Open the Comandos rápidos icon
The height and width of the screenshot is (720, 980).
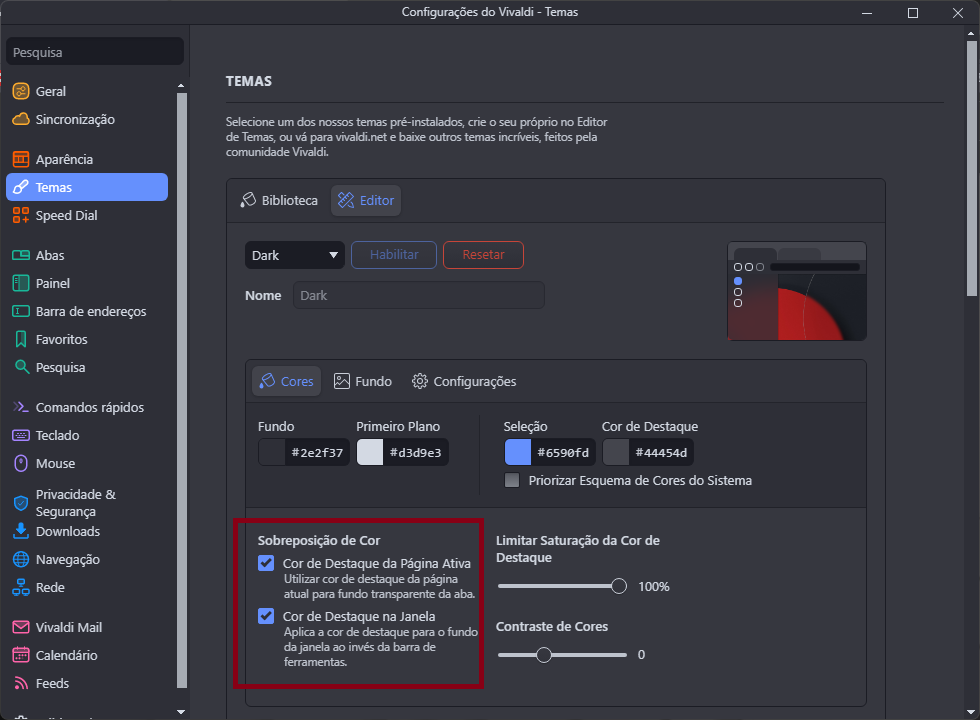(x=21, y=408)
